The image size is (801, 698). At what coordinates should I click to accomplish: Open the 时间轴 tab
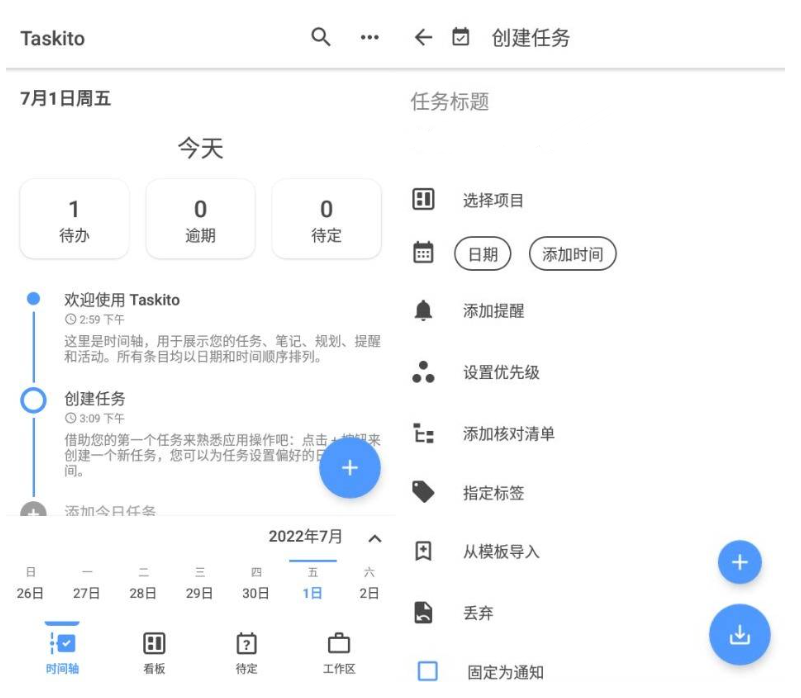(62, 650)
